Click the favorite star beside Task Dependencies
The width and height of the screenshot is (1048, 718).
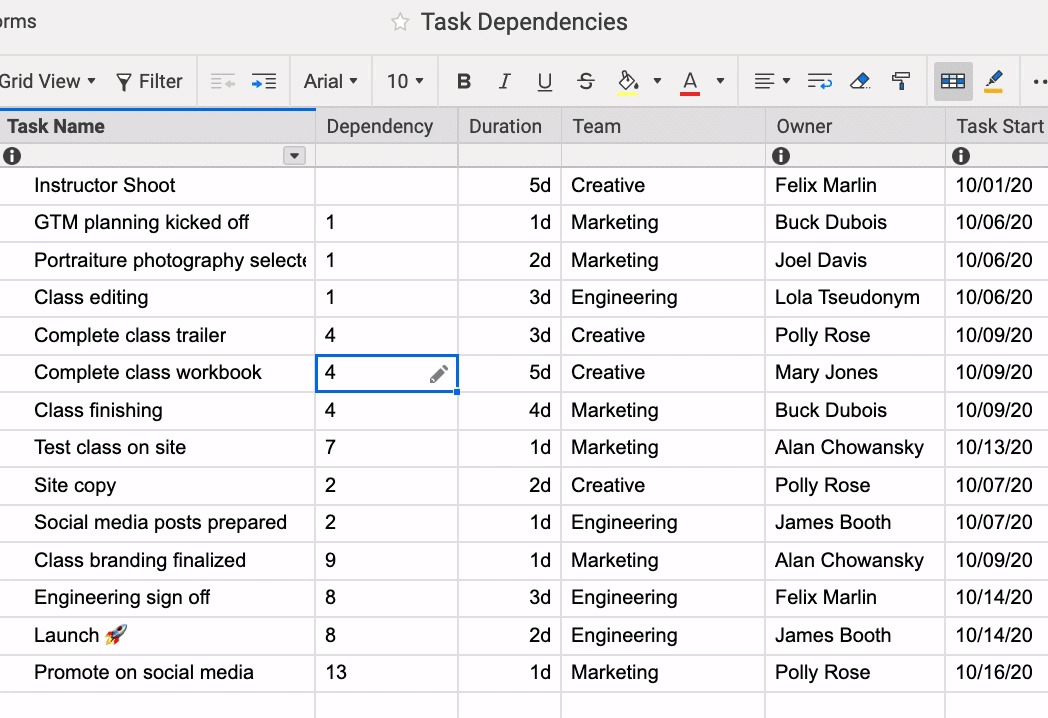pyautogui.click(x=400, y=23)
